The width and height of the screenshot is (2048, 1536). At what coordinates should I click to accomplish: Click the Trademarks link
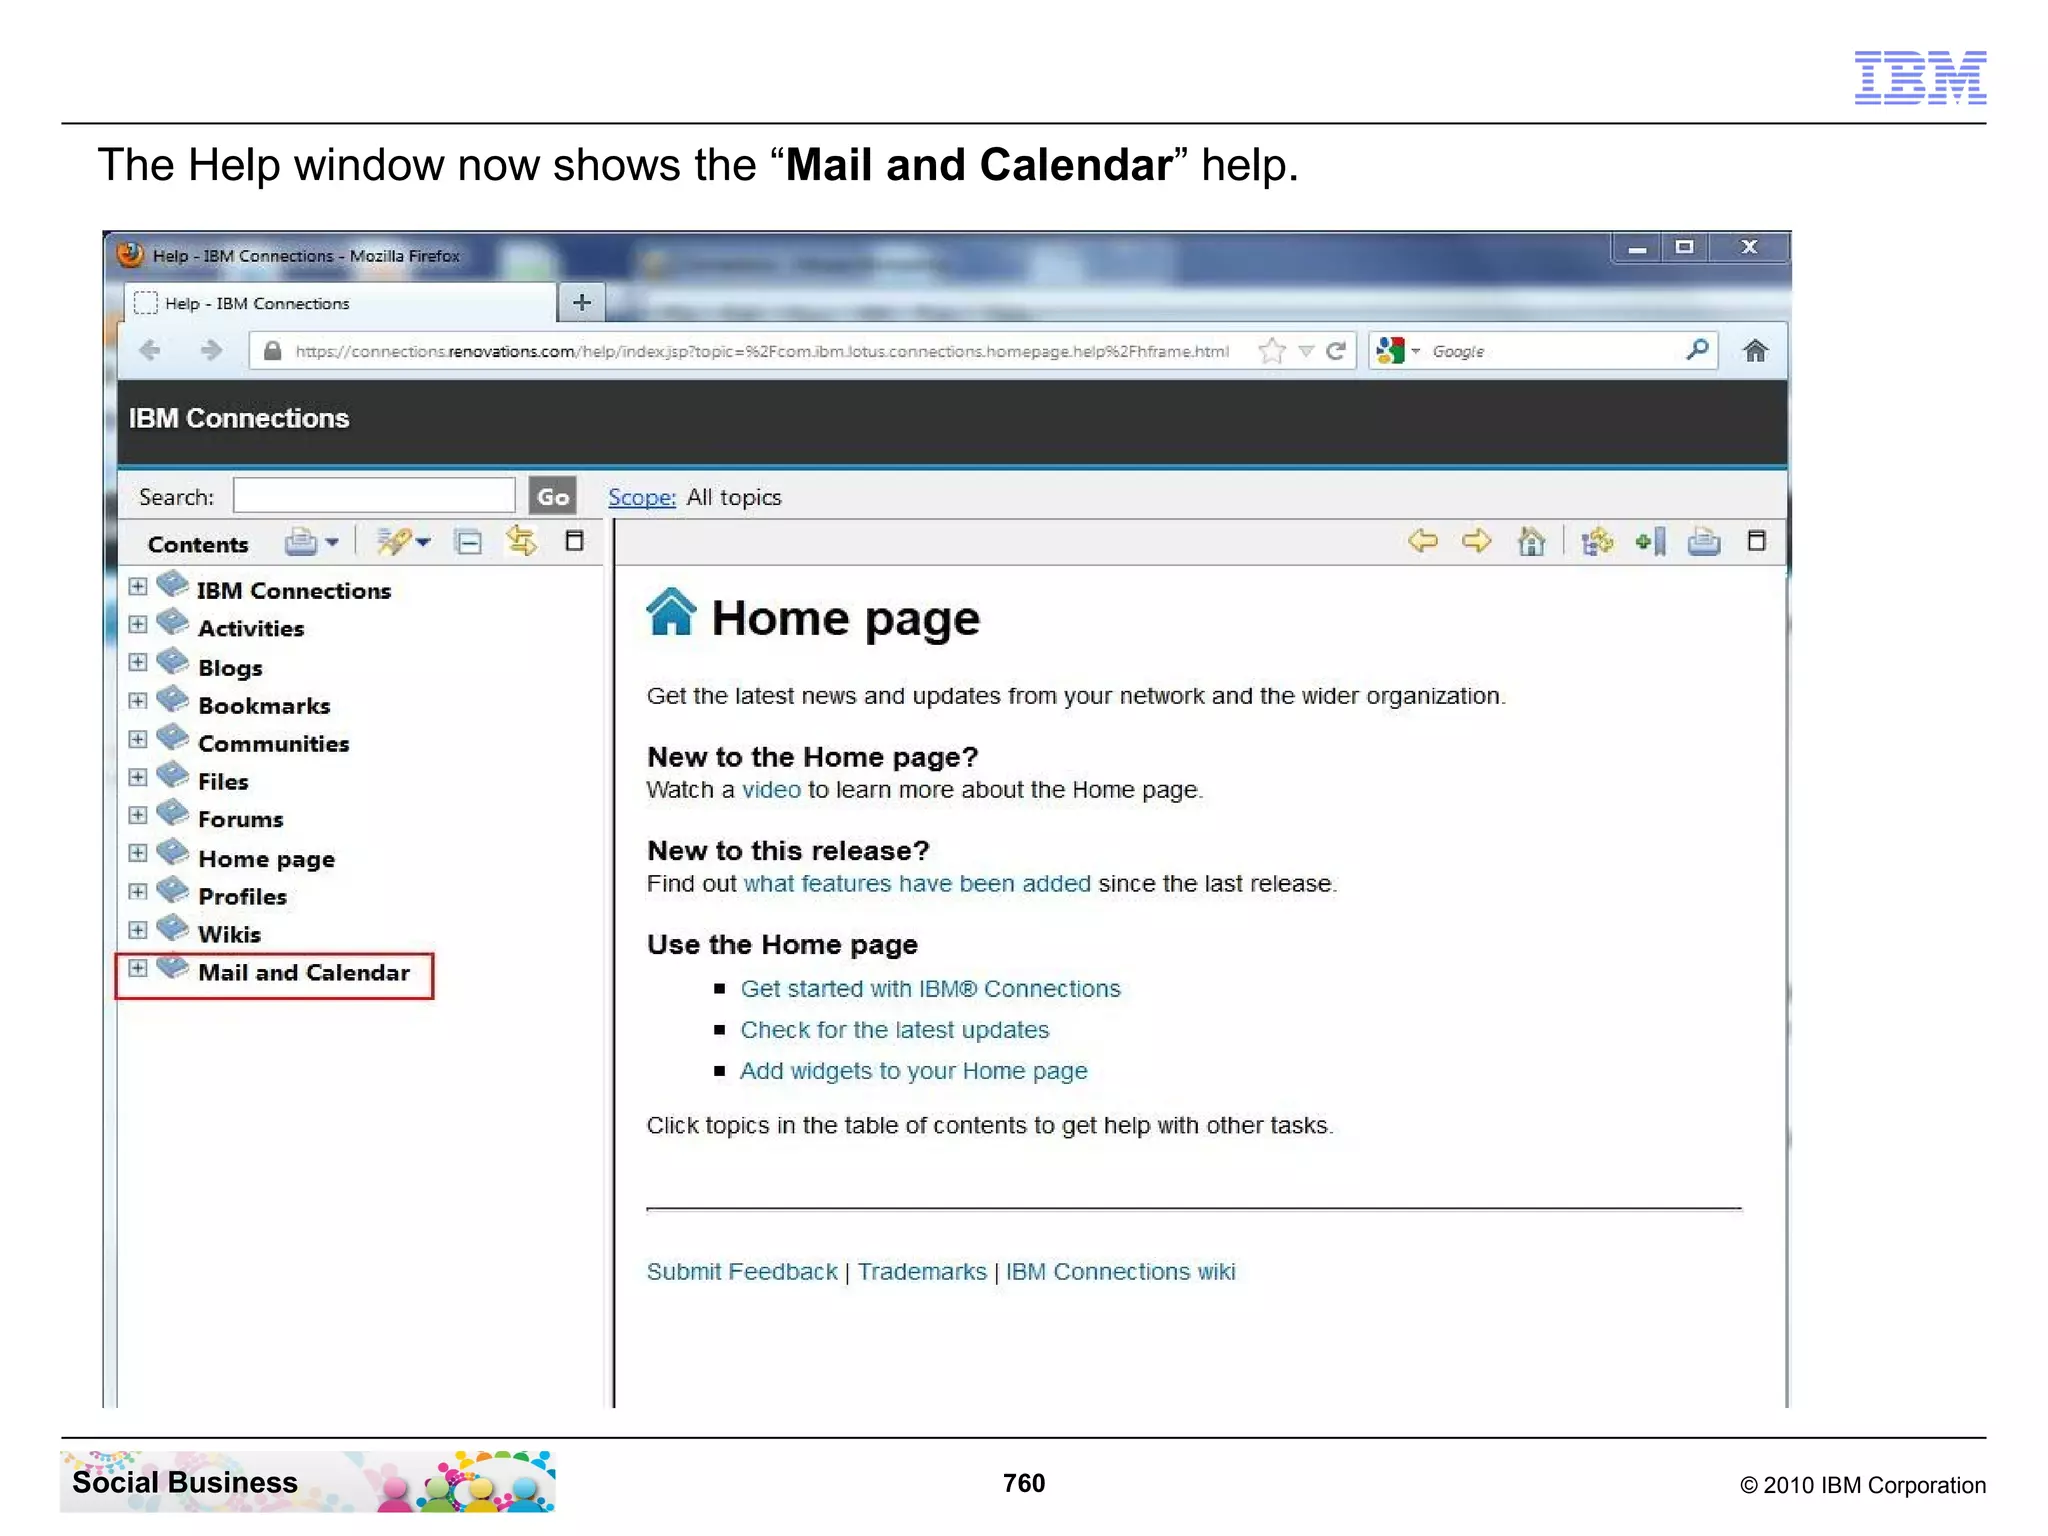tap(922, 1272)
